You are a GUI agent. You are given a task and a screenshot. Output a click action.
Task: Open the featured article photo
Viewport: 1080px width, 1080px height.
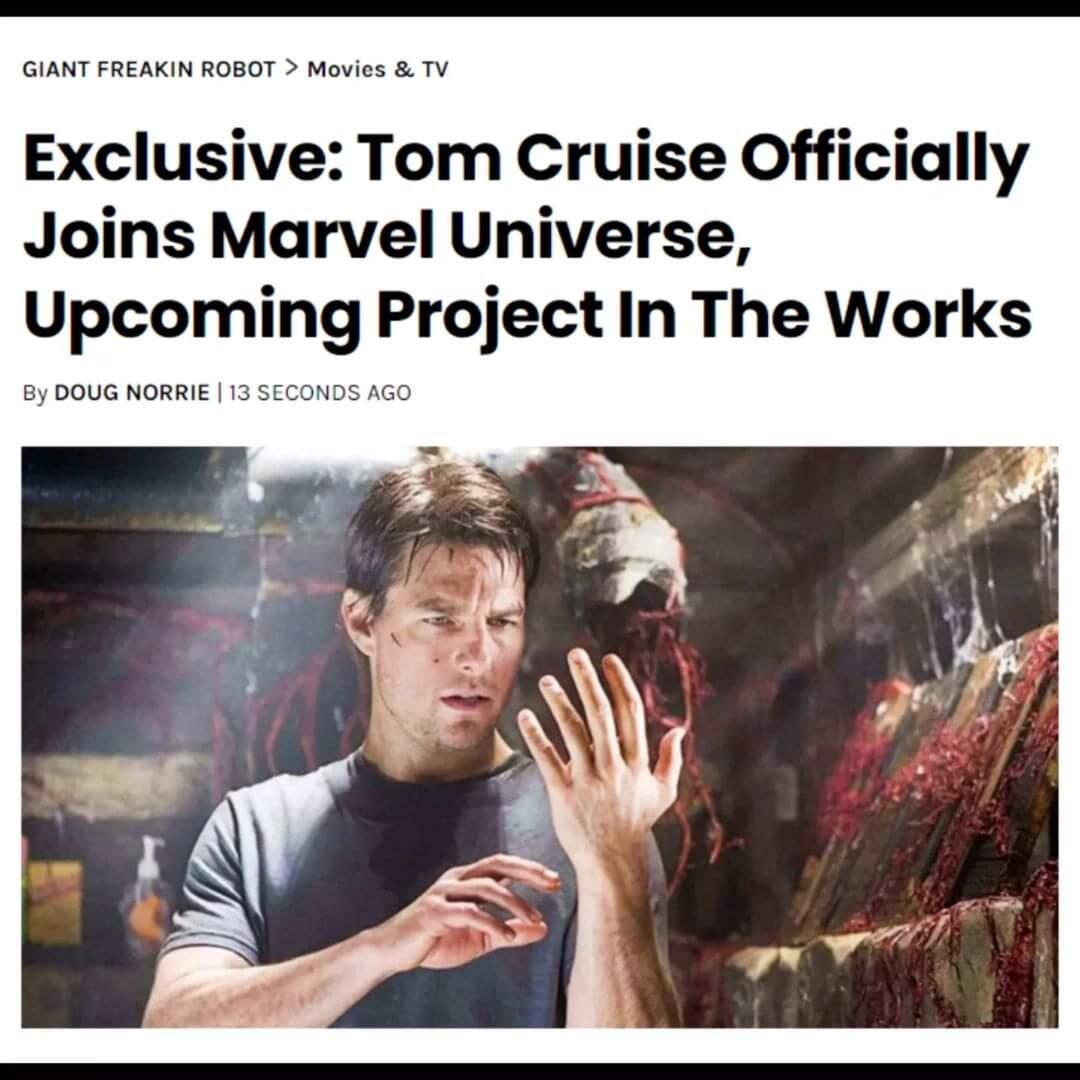[x=539, y=737]
